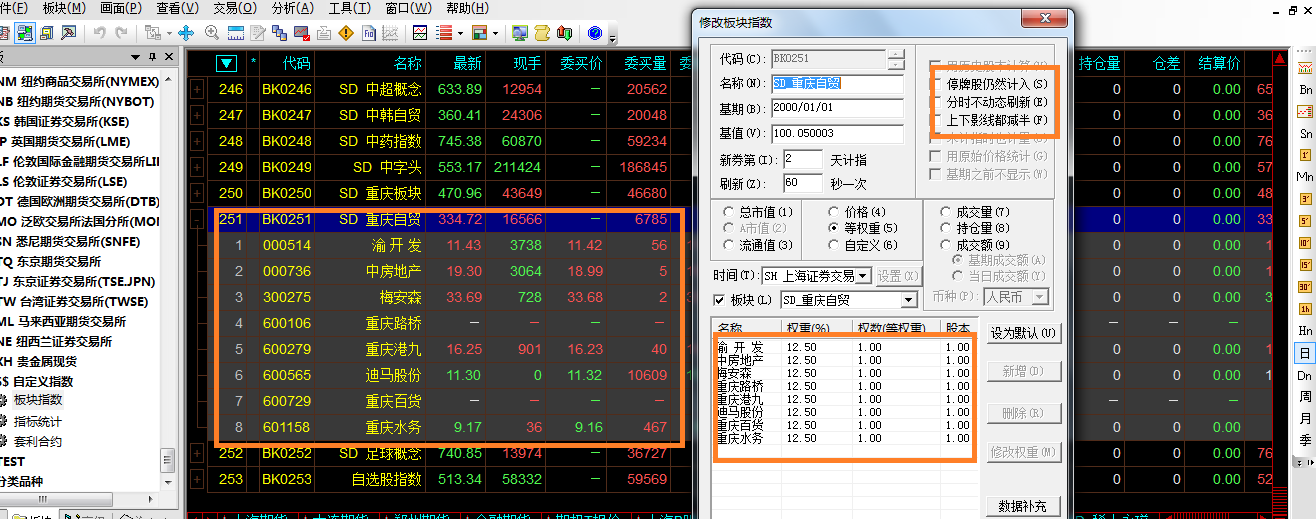Click the magnifier zoom-in toolbar icon
The image size is (1316, 519).
(x=212, y=33)
